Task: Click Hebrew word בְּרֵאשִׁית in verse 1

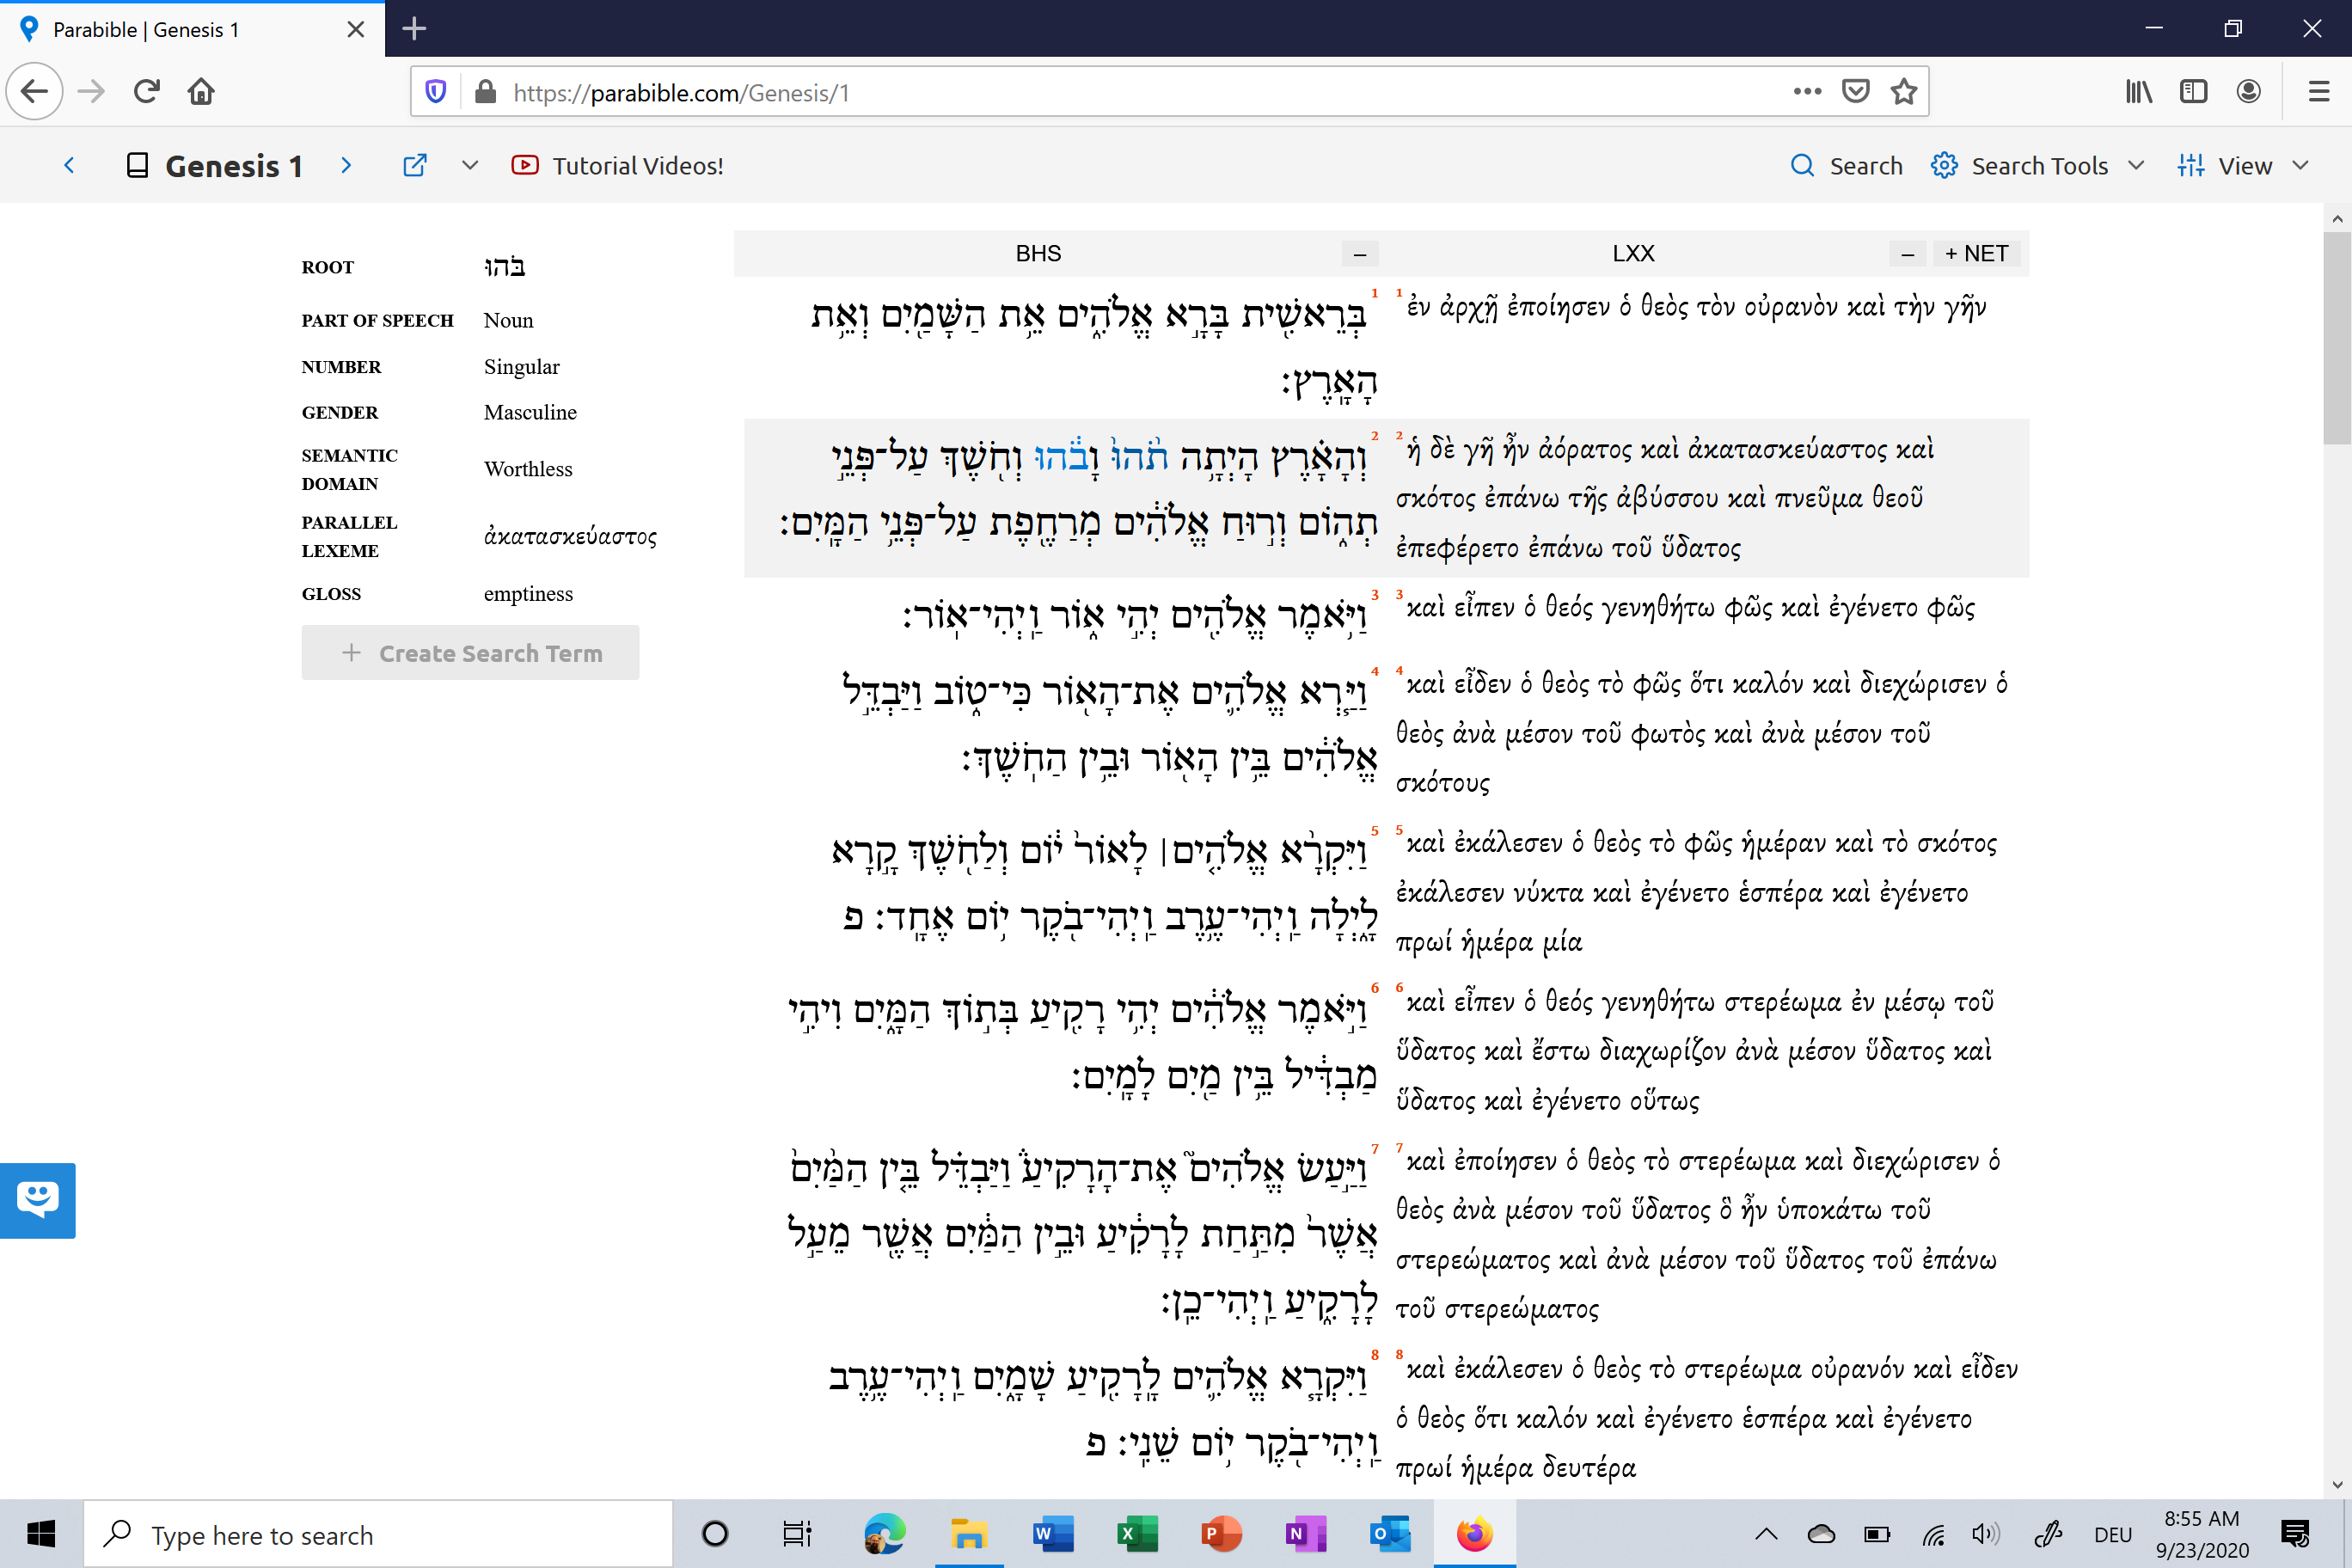Action: click(x=1304, y=315)
